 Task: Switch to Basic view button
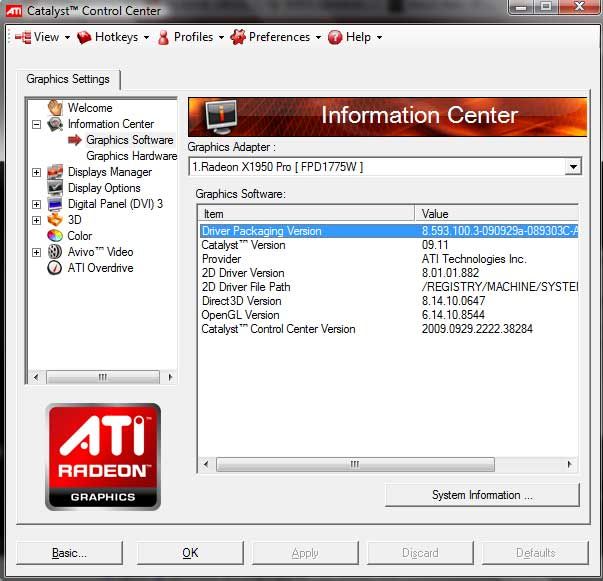[x=69, y=553]
